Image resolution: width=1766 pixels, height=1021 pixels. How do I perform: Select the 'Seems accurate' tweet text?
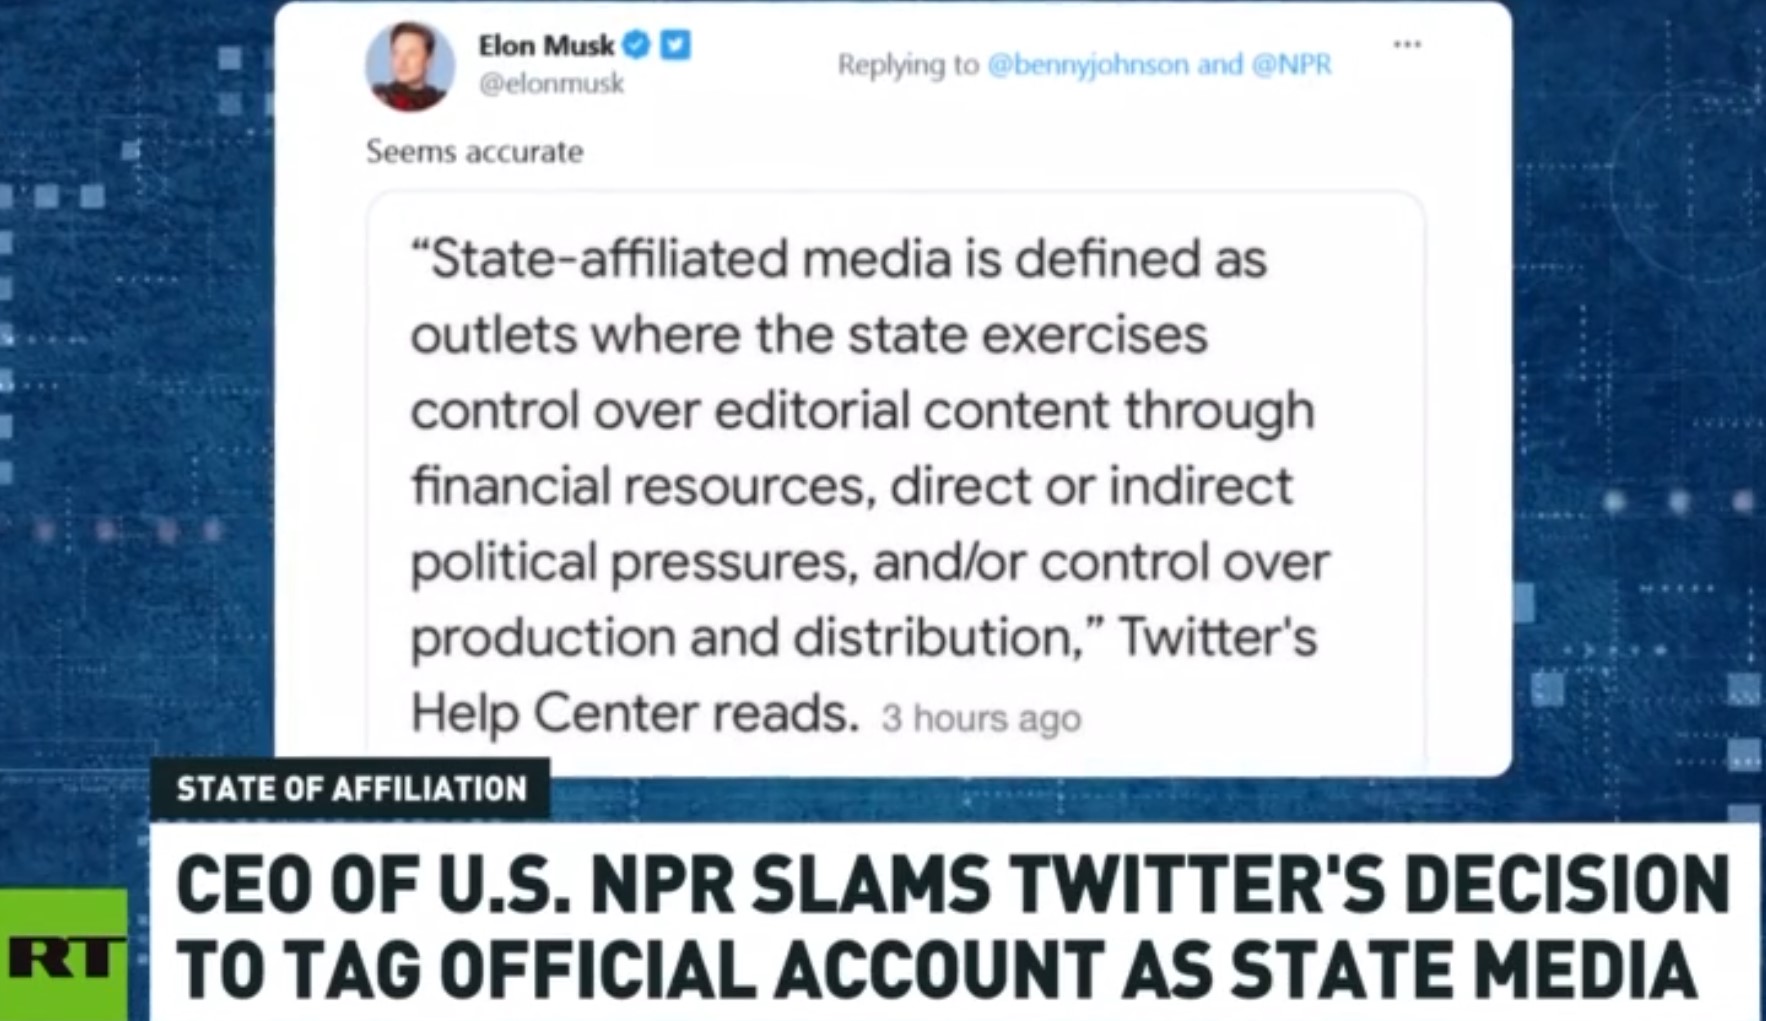point(474,151)
